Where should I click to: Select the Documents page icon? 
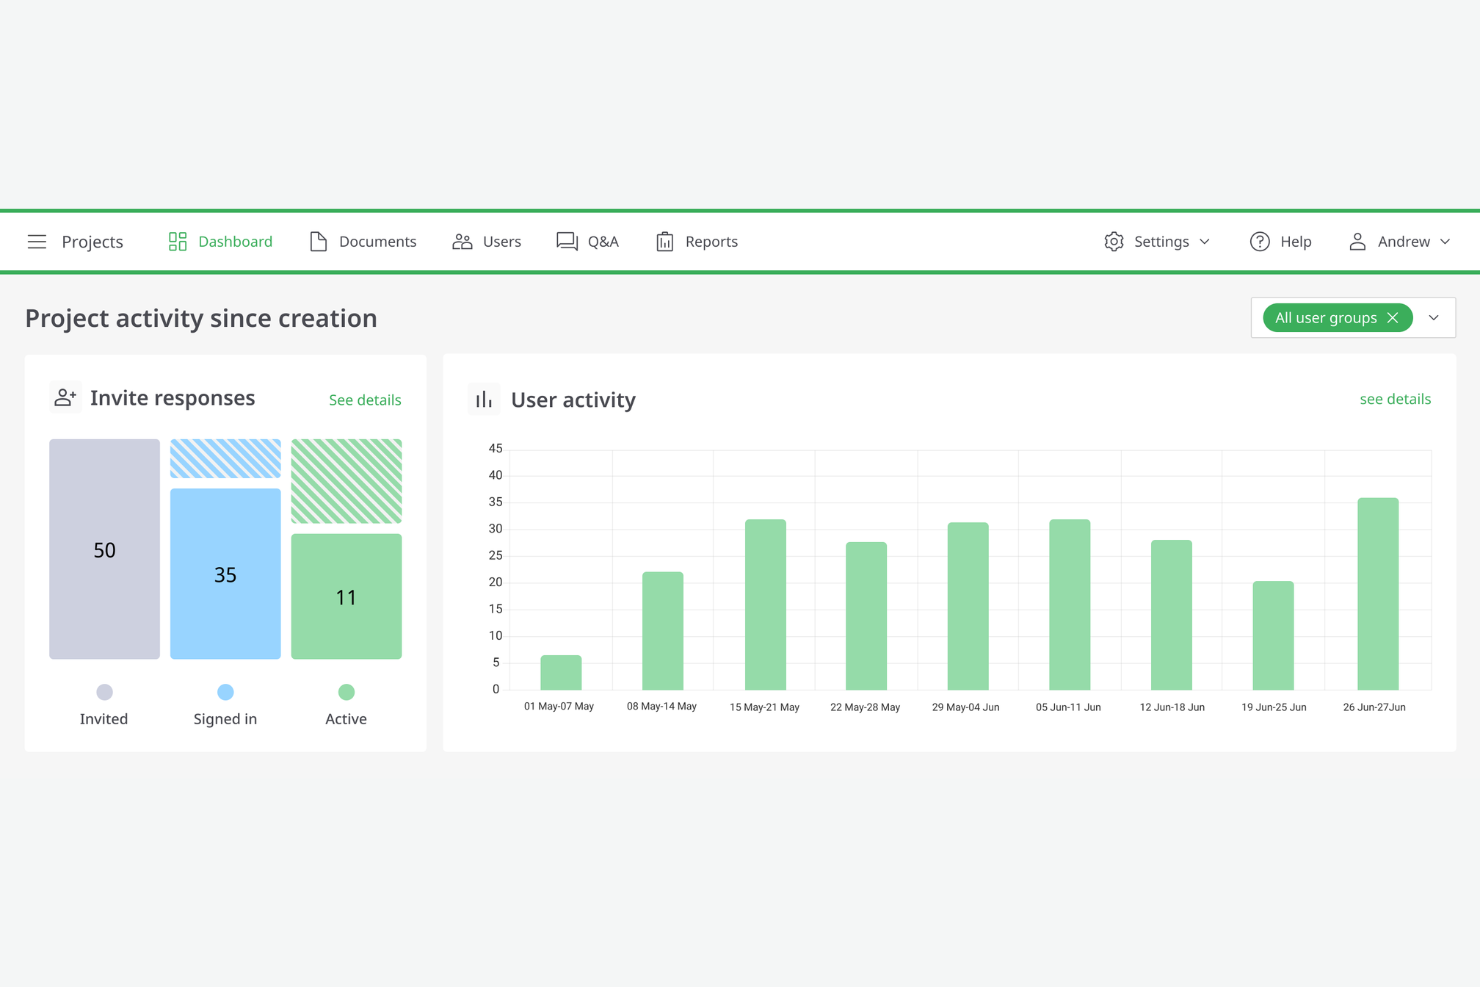[319, 241]
